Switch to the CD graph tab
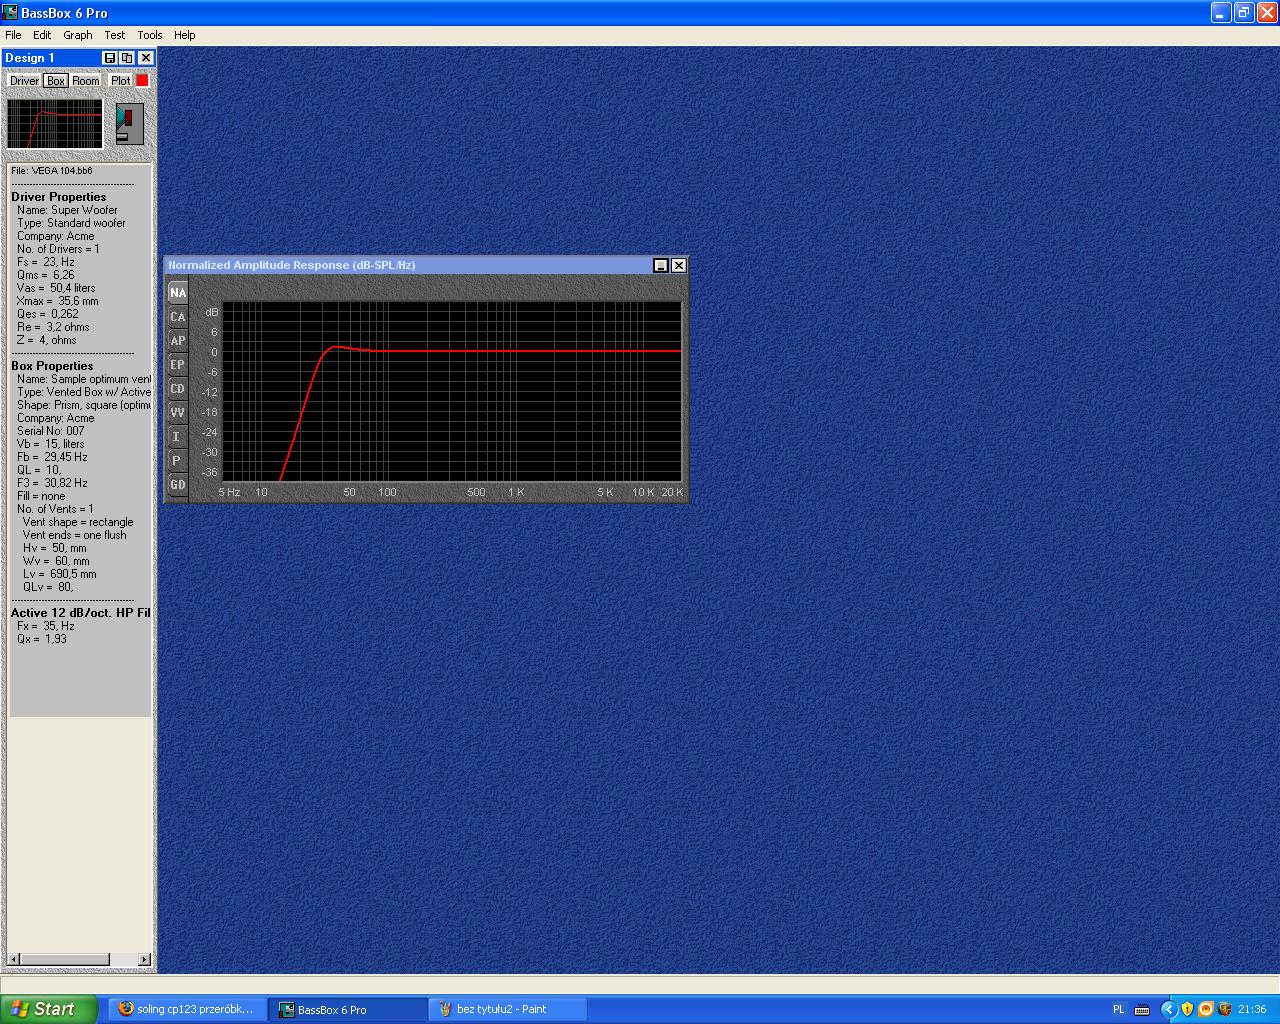1280x1024 pixels. (177, 389)
